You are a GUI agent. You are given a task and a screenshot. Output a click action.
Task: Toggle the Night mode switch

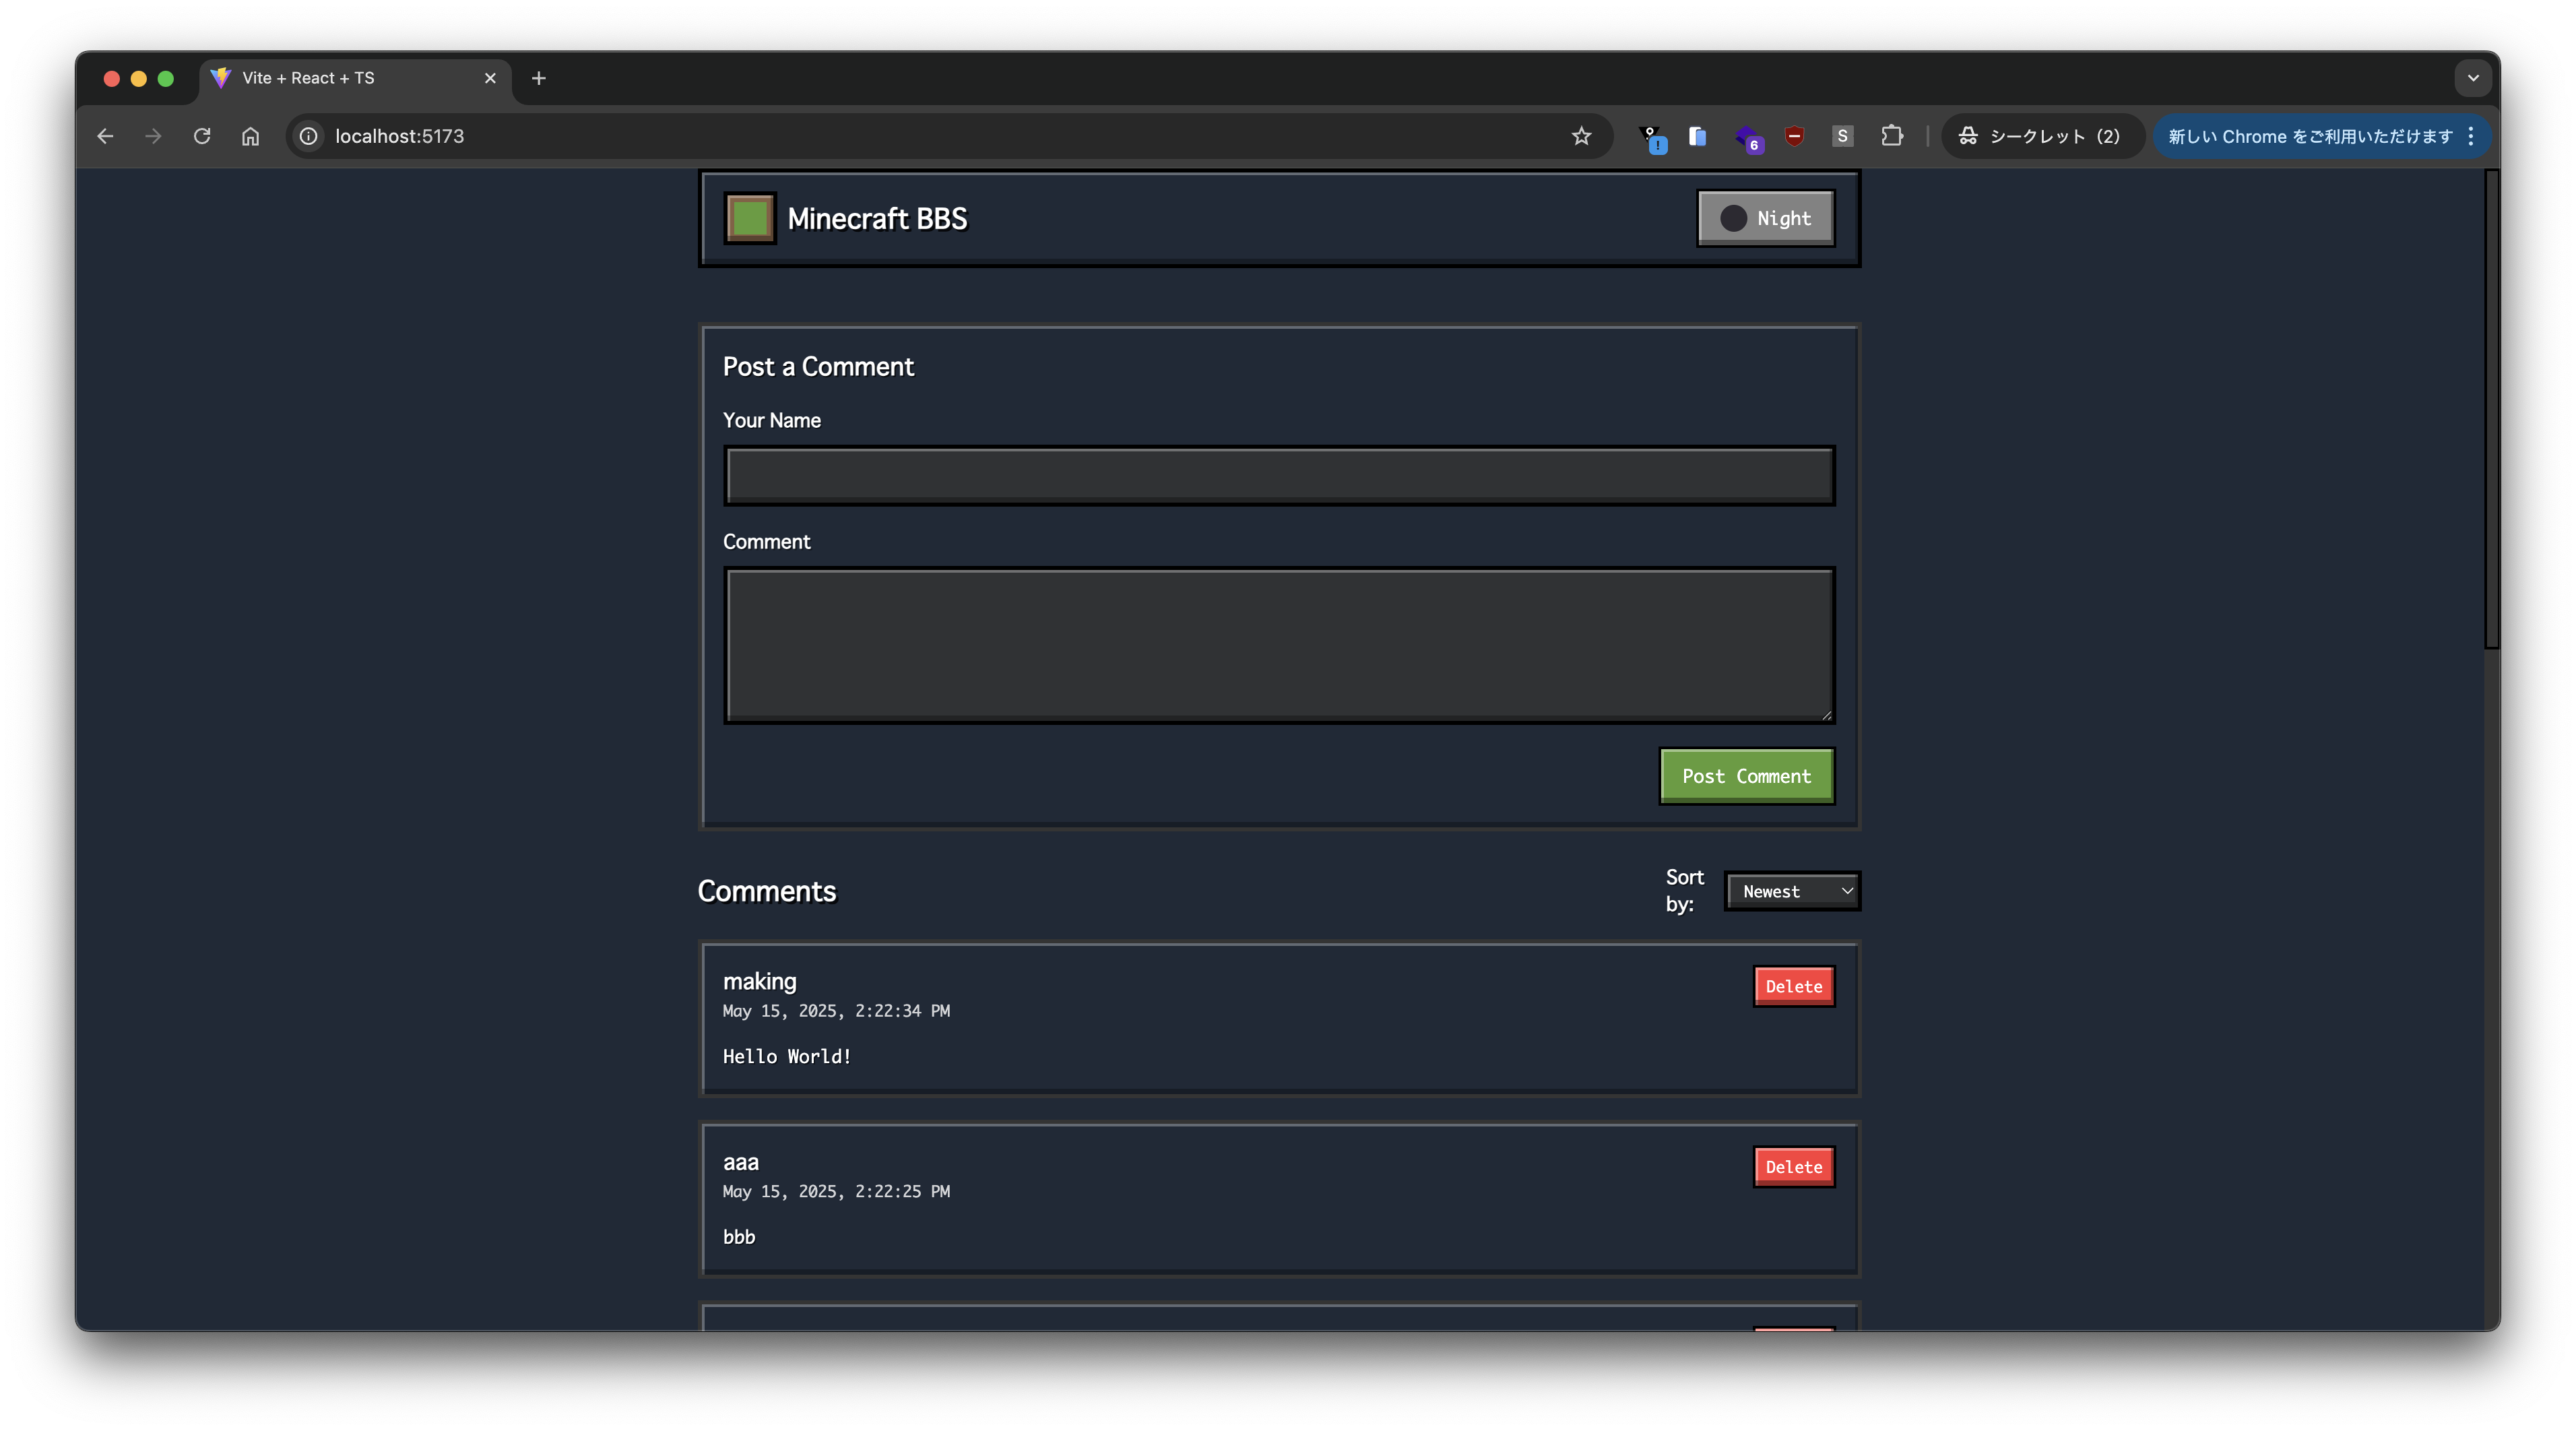[1765, 218]
